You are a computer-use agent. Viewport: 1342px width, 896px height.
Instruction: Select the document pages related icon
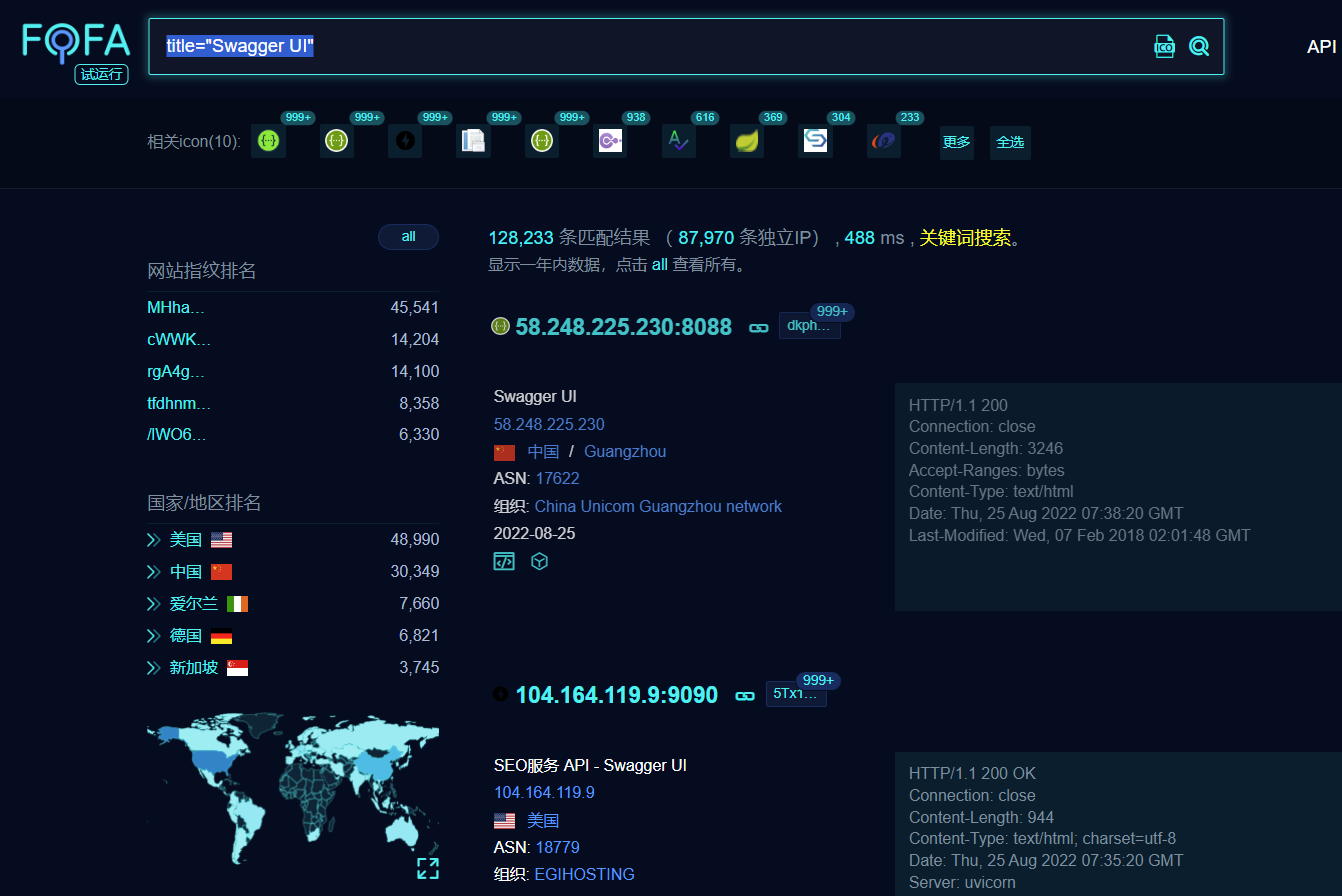tap(474, 142)
